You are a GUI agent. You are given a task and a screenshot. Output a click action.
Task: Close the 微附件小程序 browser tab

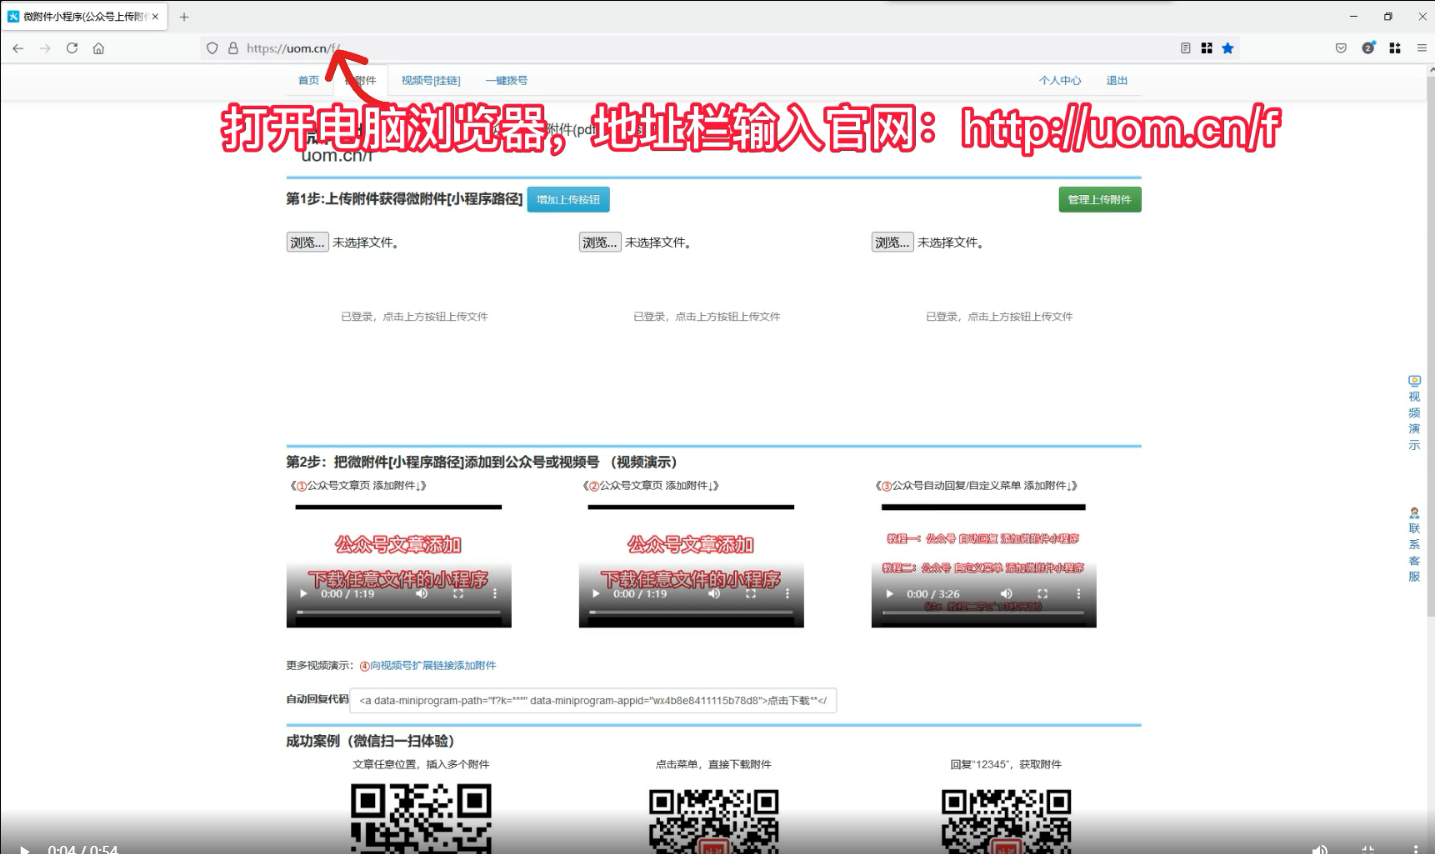(155, 17)
